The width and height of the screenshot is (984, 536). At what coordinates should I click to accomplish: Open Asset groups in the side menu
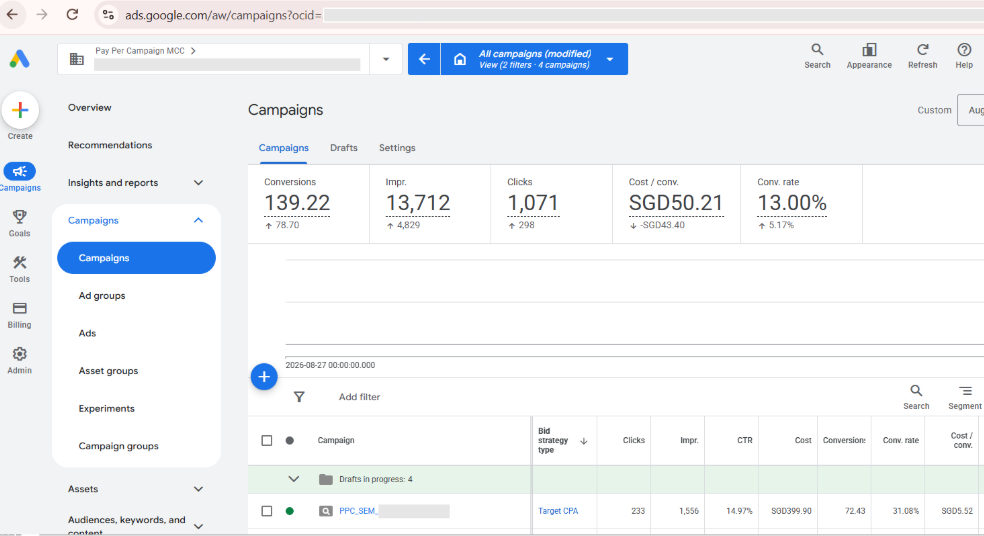[108, 371]
